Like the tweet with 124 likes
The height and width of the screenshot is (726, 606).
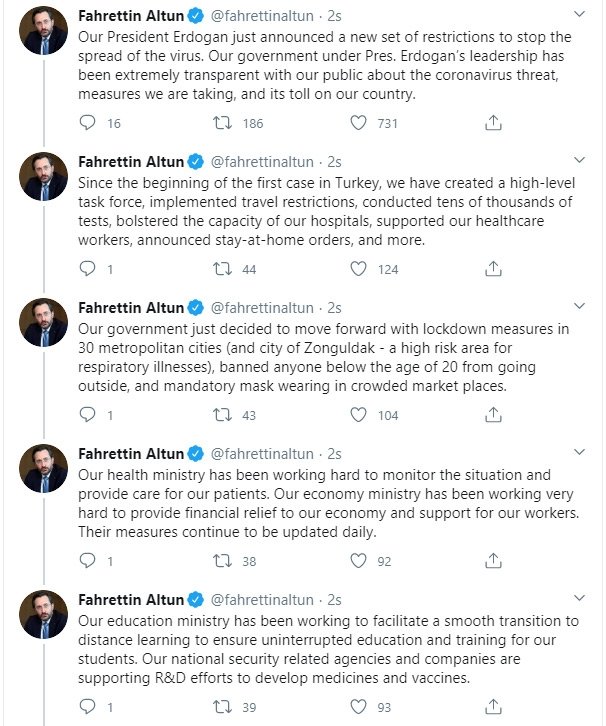click(x=358, y=269)
